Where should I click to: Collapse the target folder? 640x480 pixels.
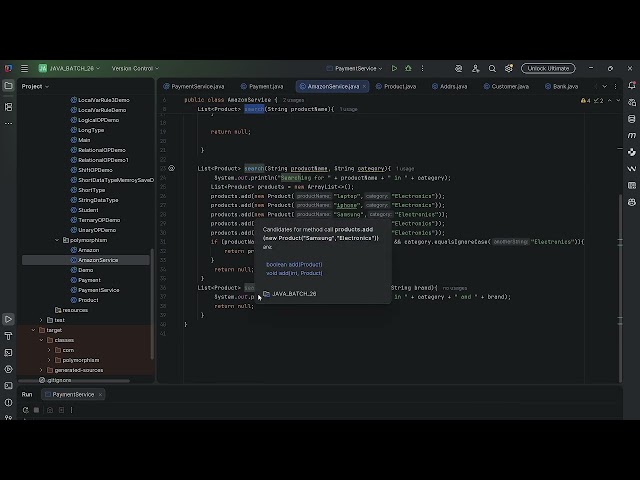(33, 330)
